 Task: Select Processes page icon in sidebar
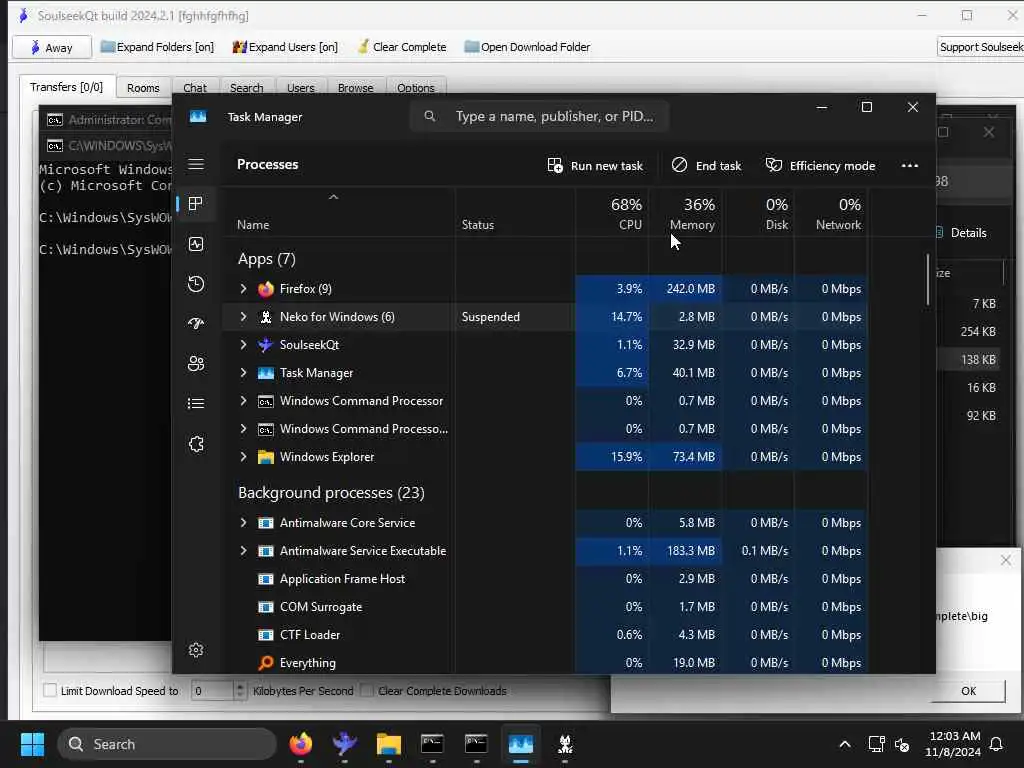tap(195, 204)
